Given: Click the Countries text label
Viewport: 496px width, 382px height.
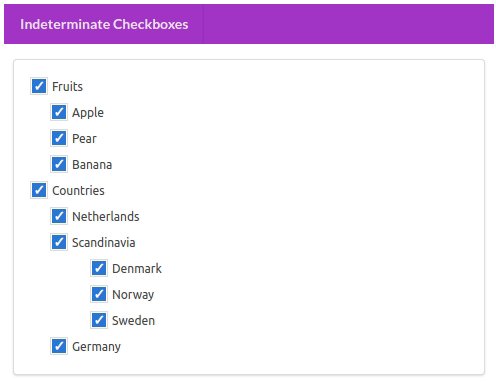Looking at the screenshot, I should pyautogui.click(x=78, y=191).
